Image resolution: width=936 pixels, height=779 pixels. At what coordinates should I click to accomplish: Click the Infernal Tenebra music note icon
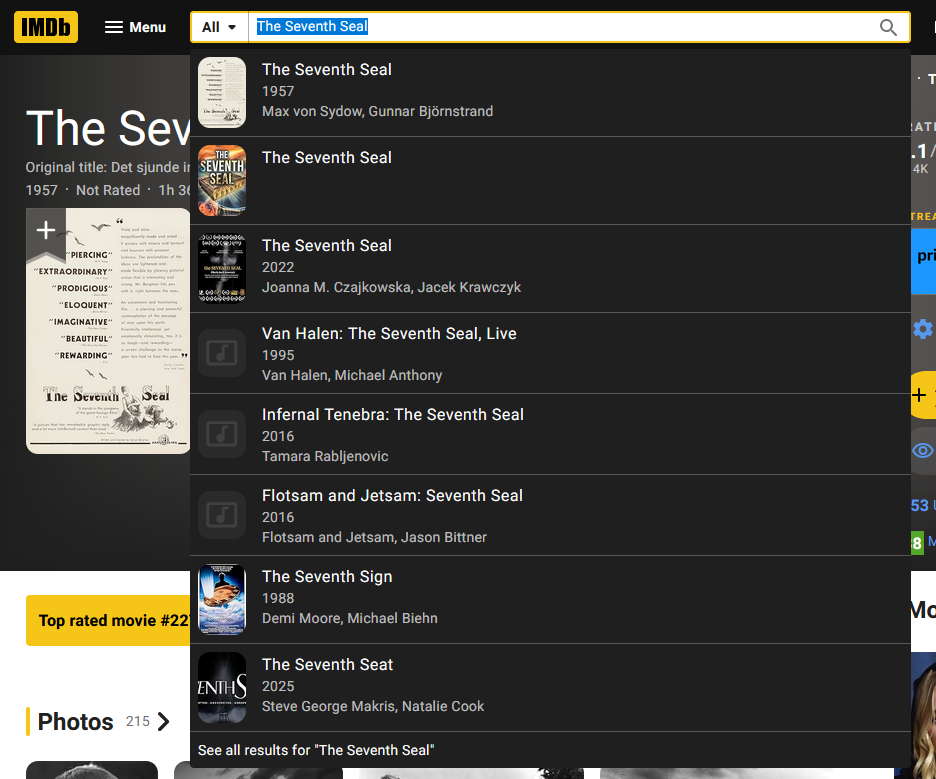pyautogui.click(x=222, y=434)
